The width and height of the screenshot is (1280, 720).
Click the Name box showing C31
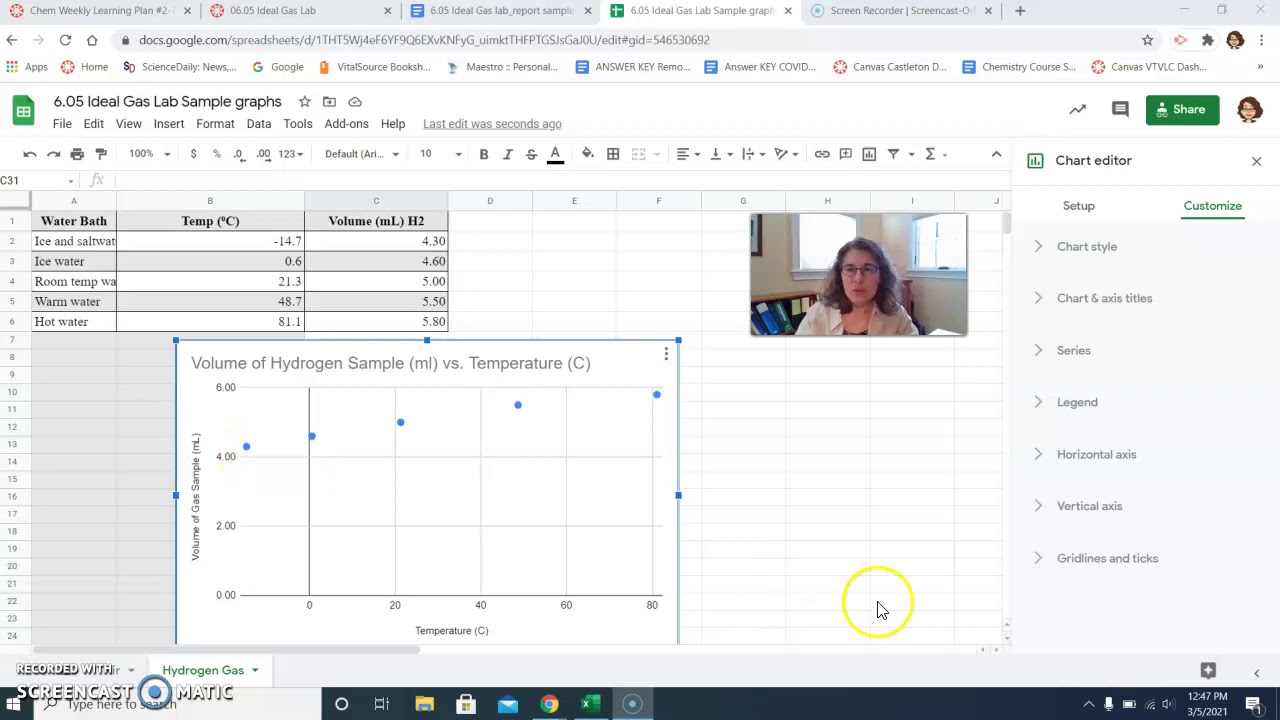(x=38, y=181)
